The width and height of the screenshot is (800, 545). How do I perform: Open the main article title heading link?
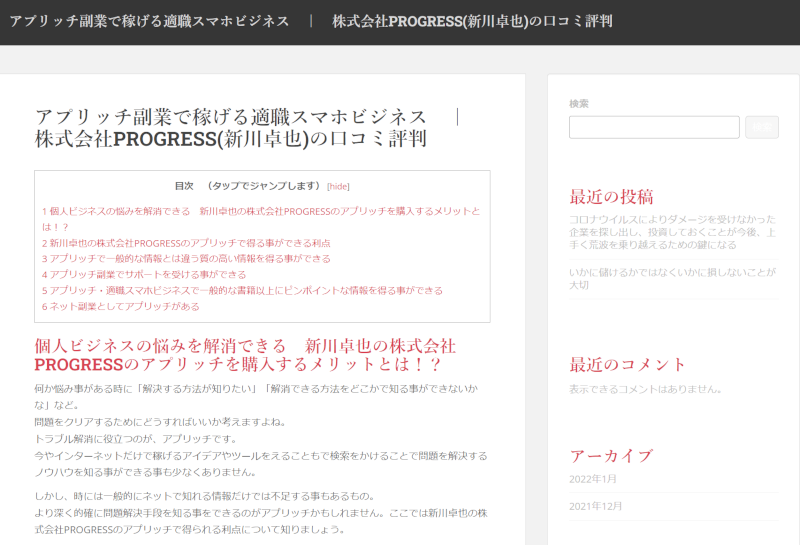[x=247, y=127]
